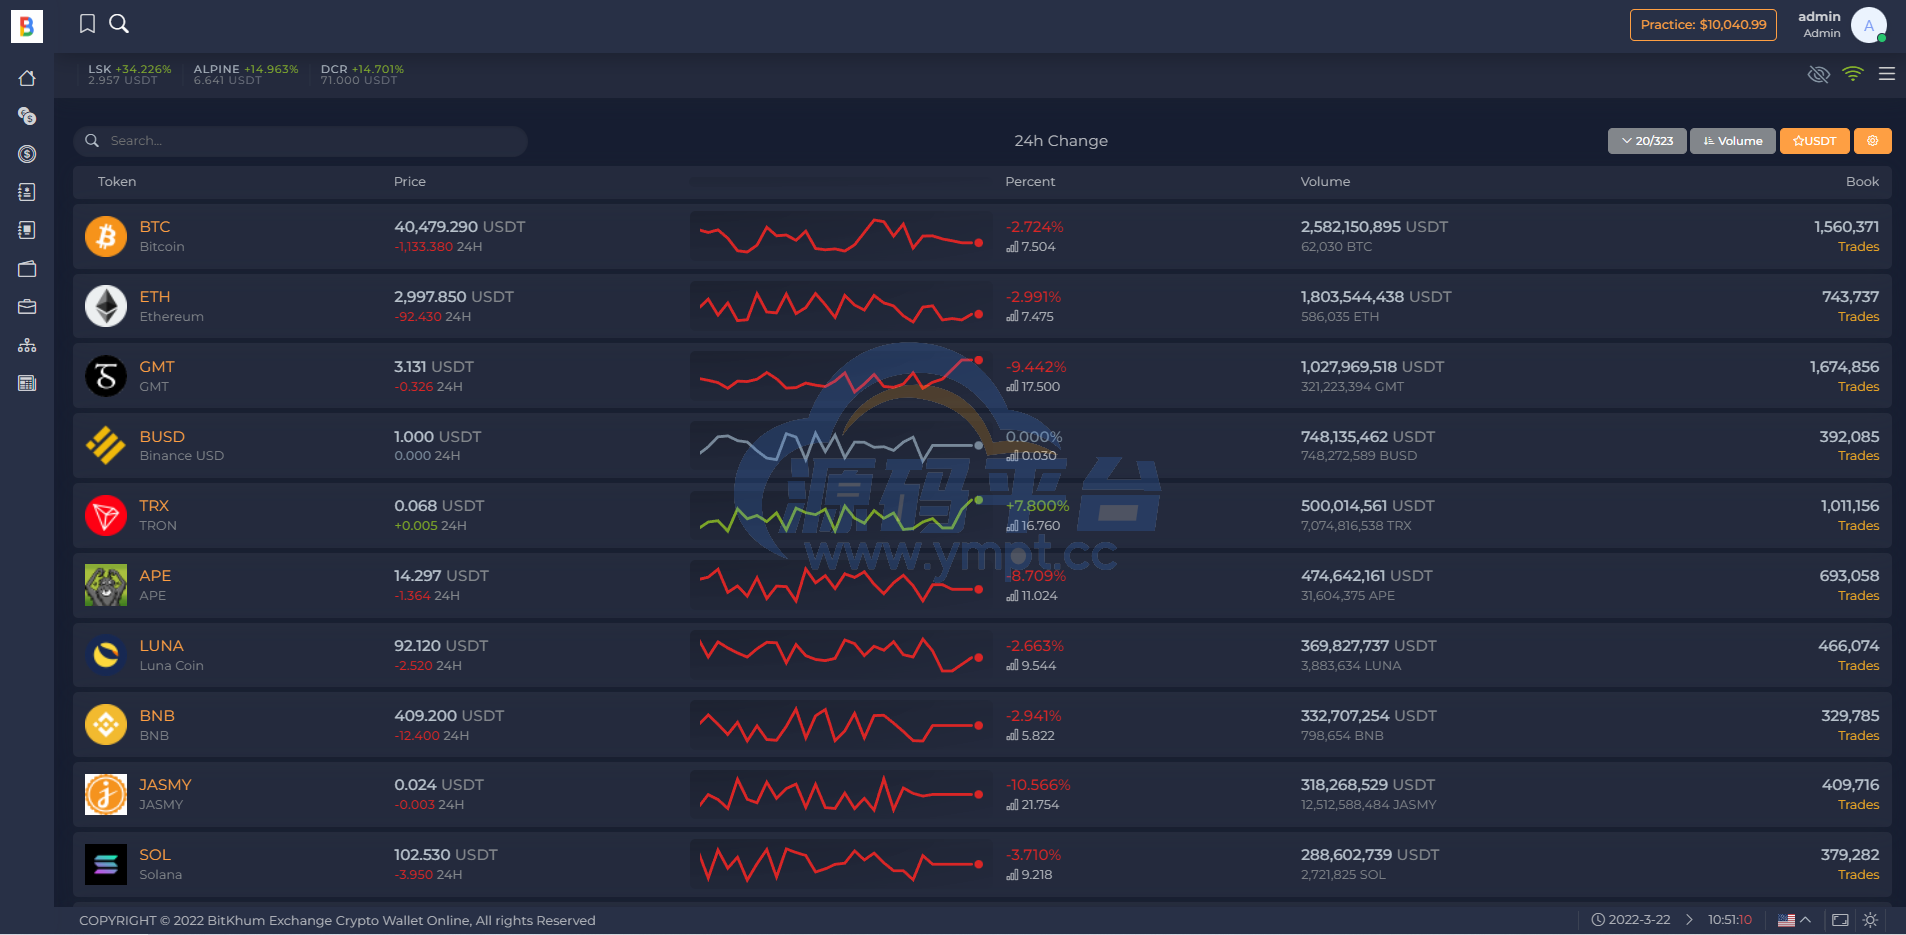Open the Volume sort dropdown

pos(1733,141)
